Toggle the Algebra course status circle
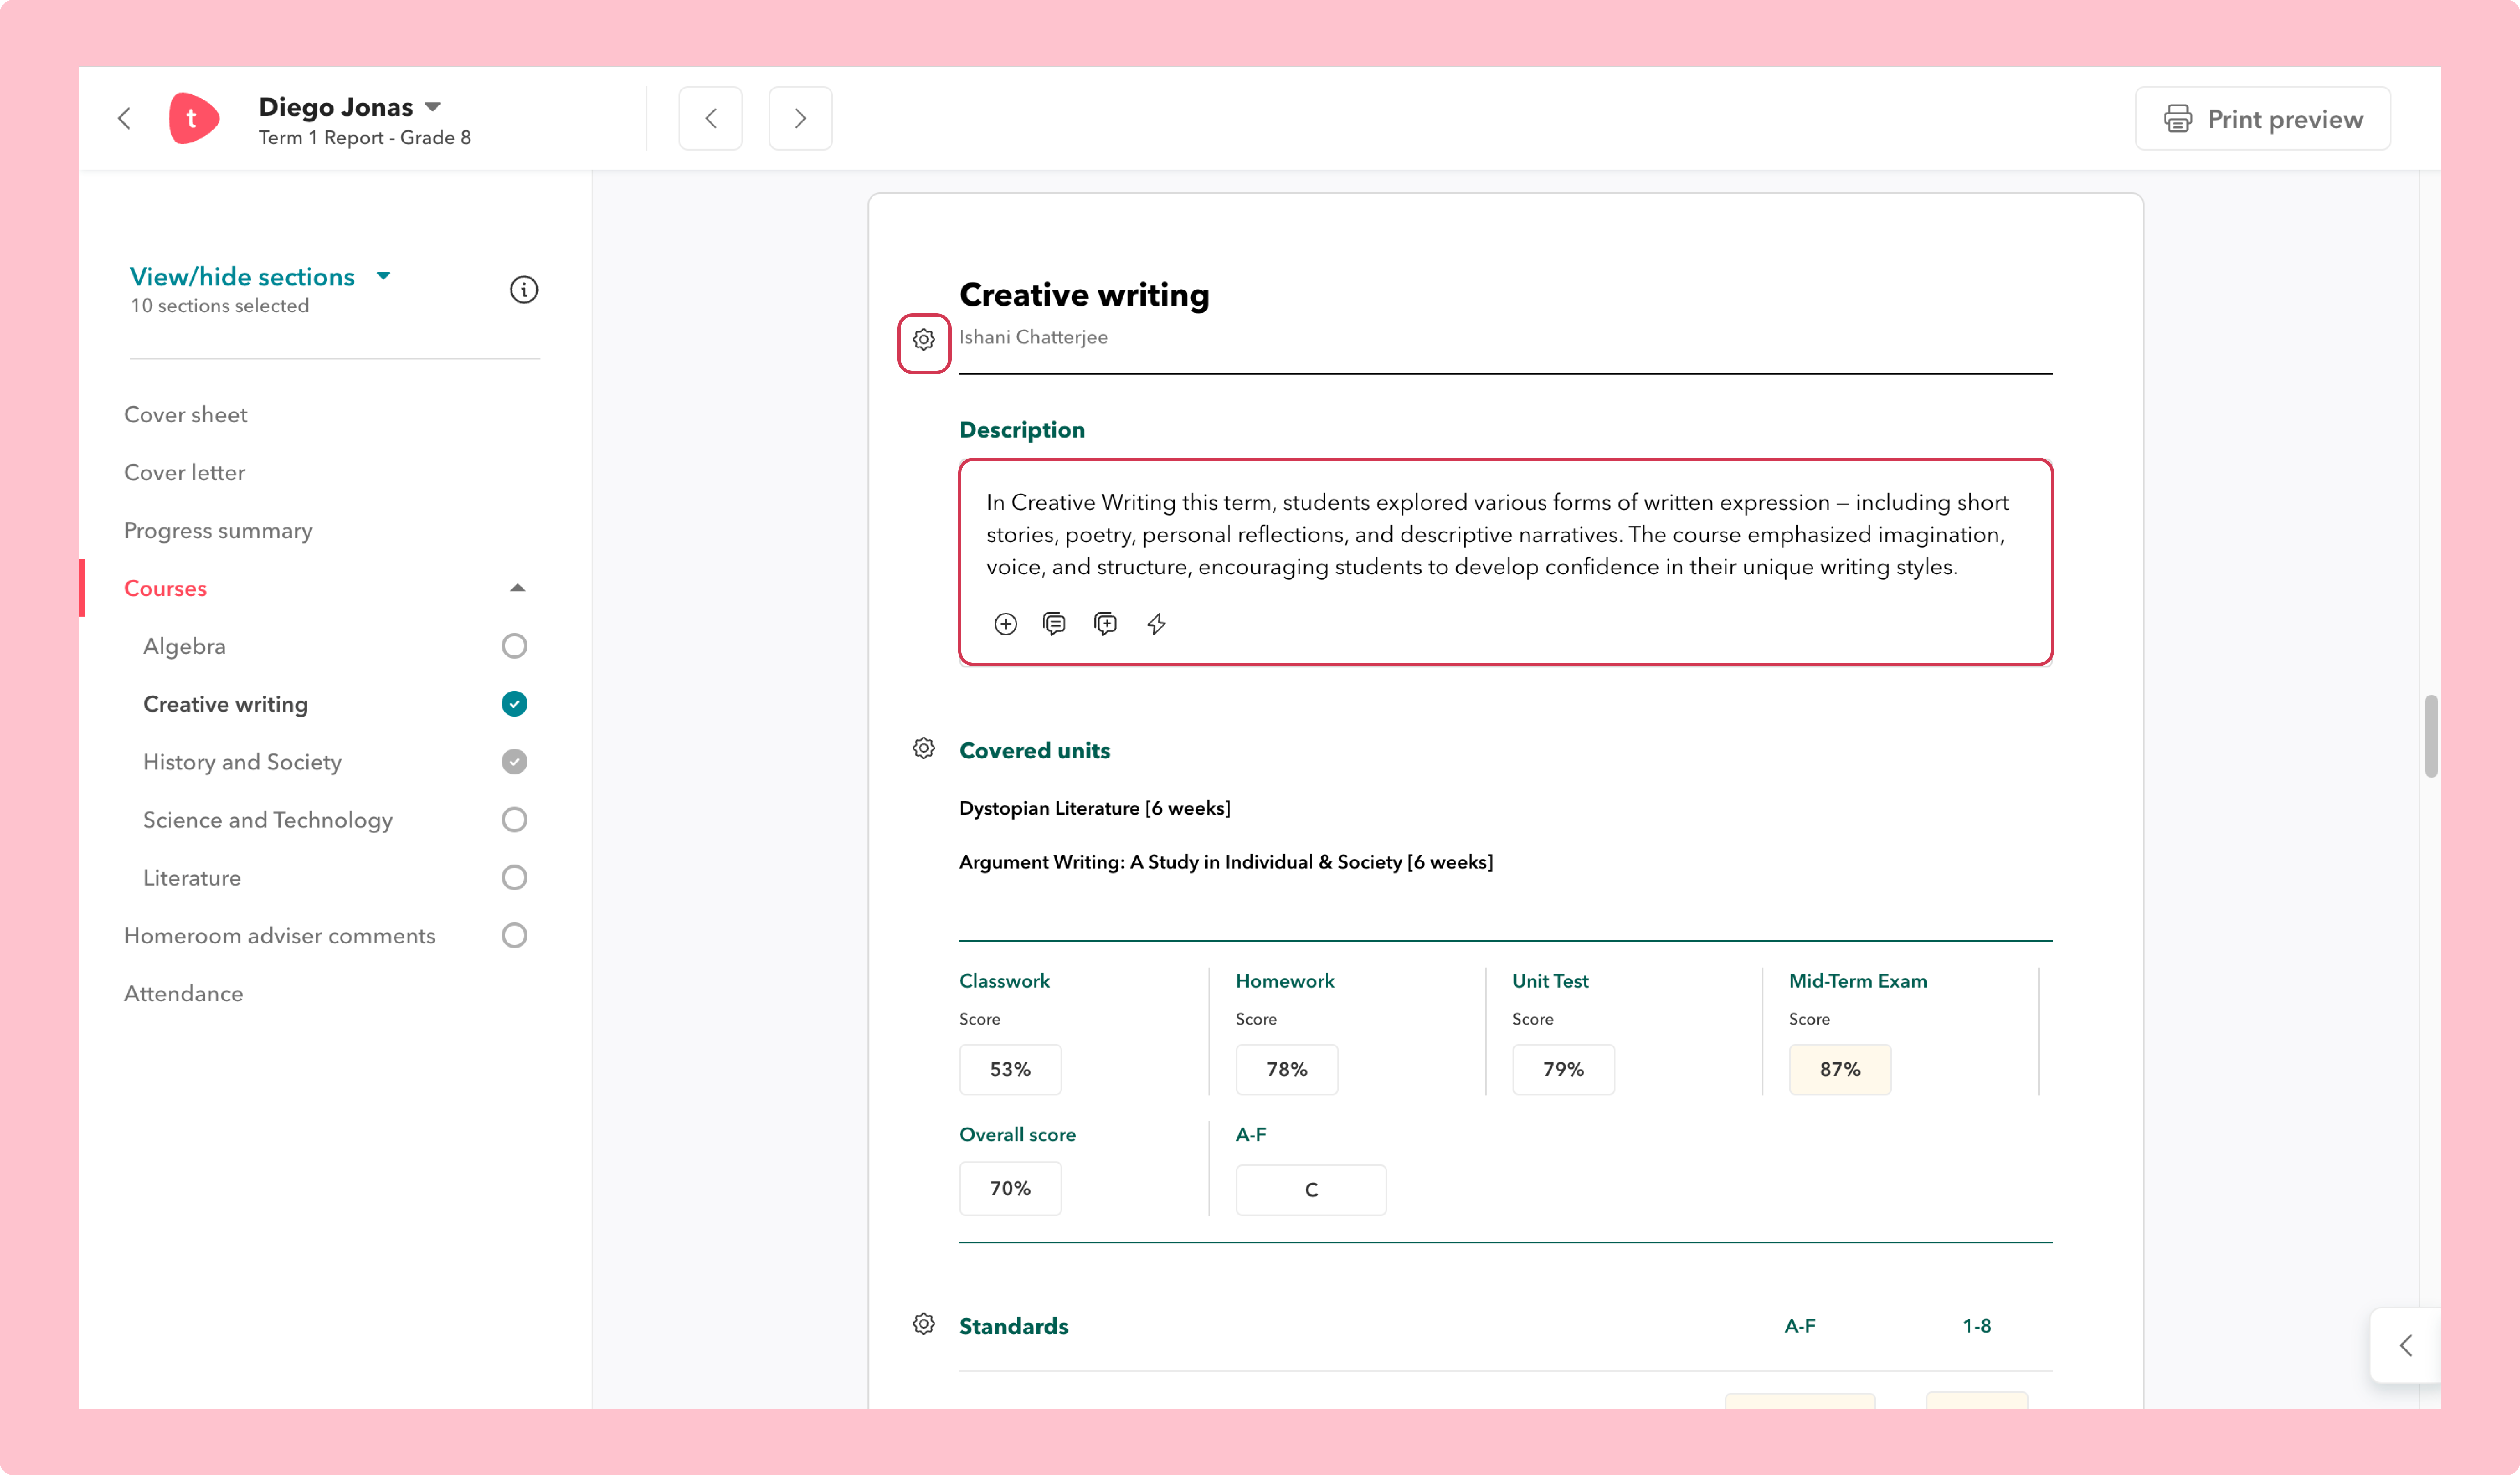 (x=514, y=646)
